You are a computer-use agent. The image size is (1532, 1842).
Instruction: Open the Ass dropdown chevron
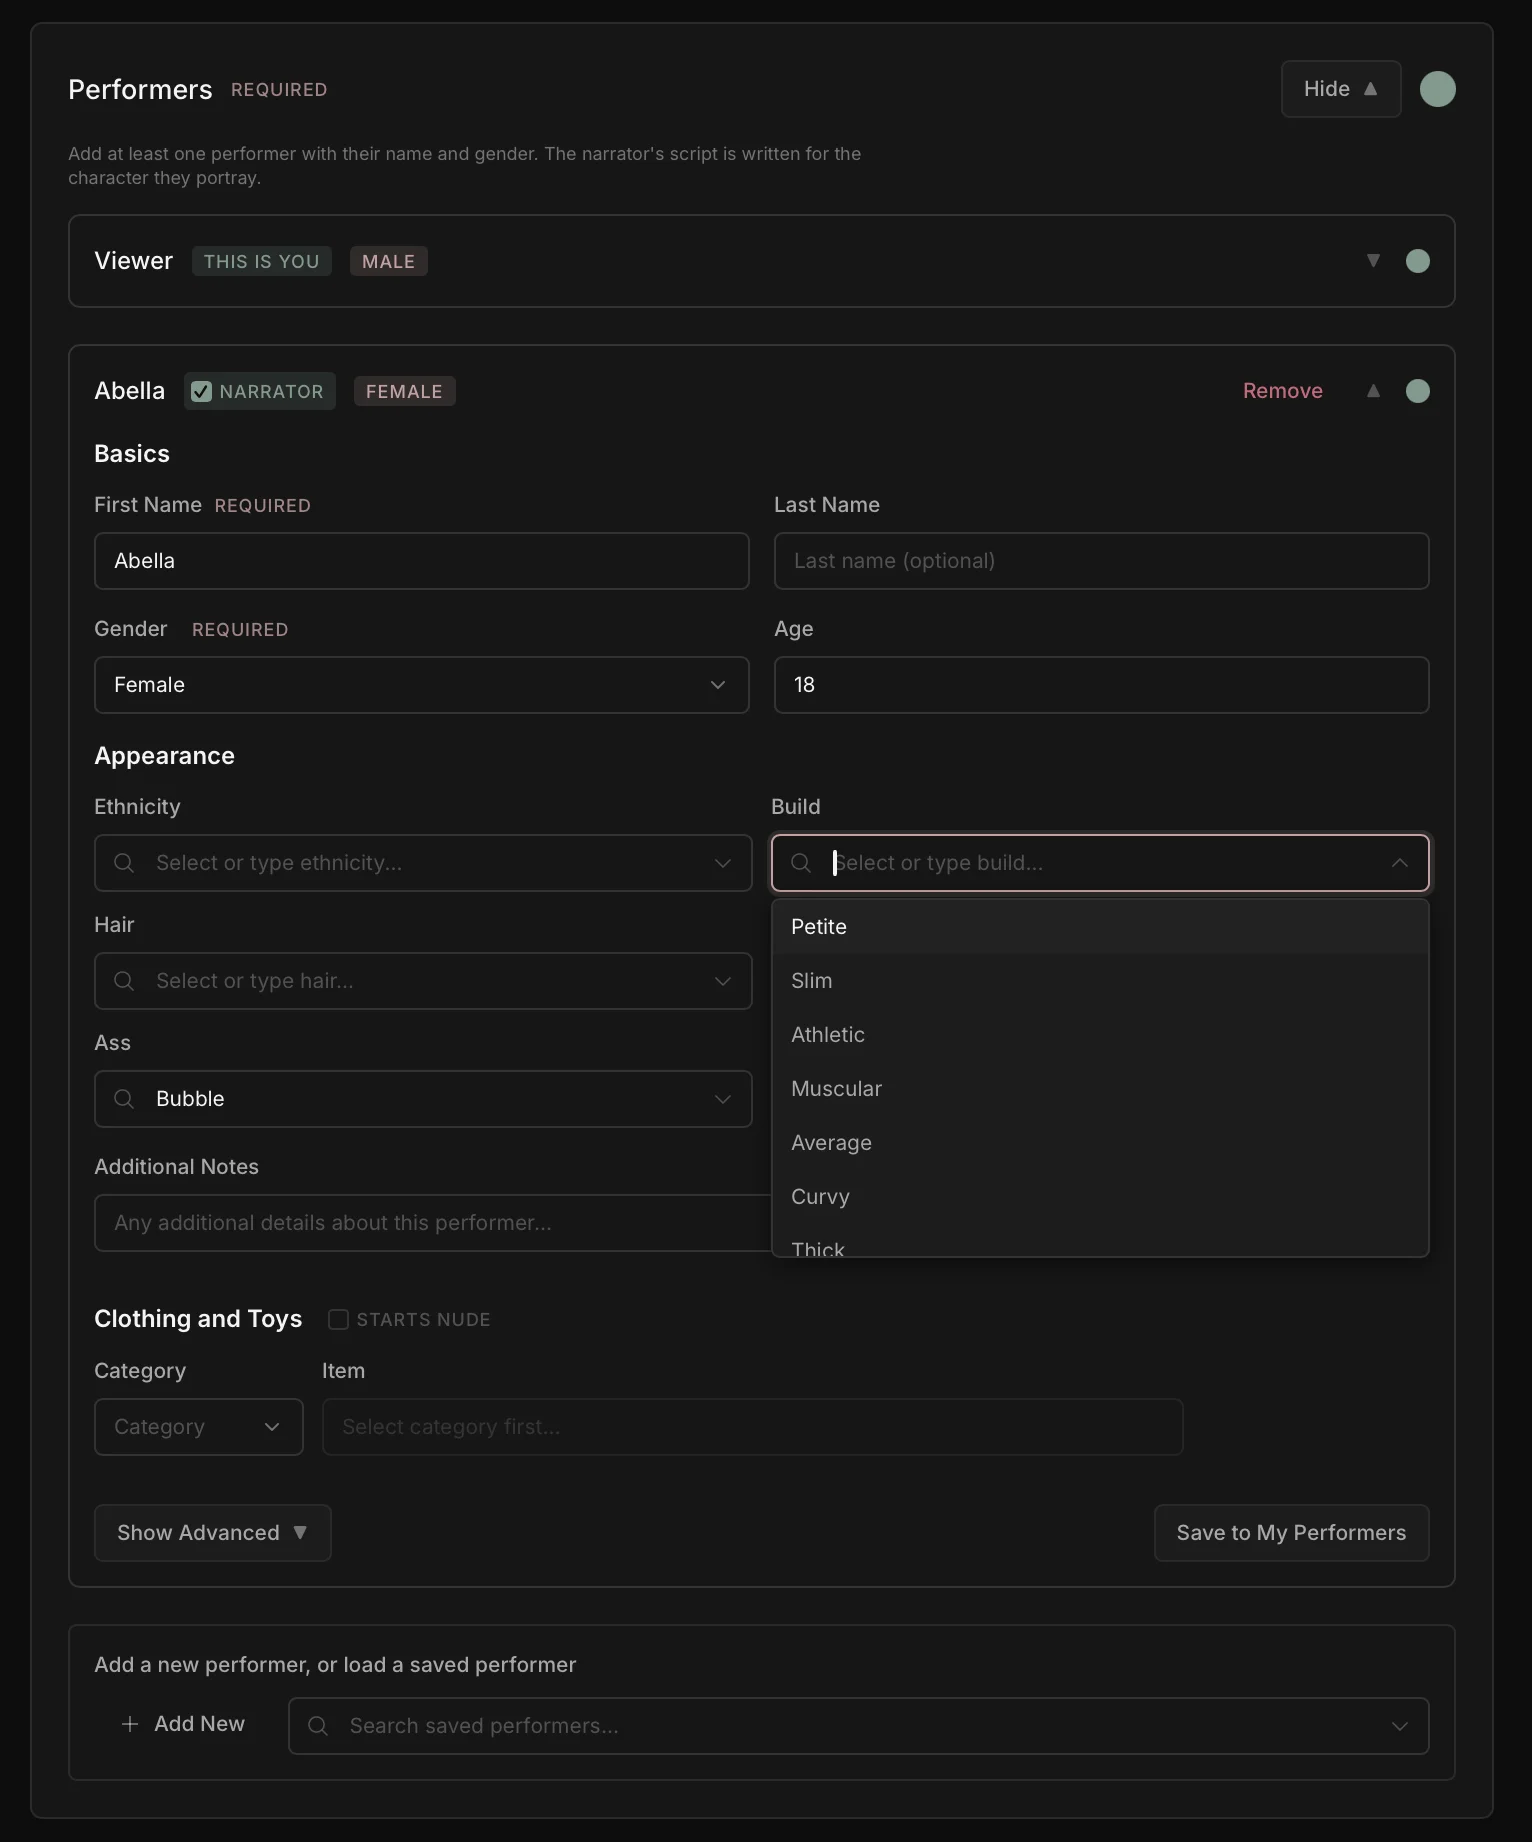pos(723,1099)
